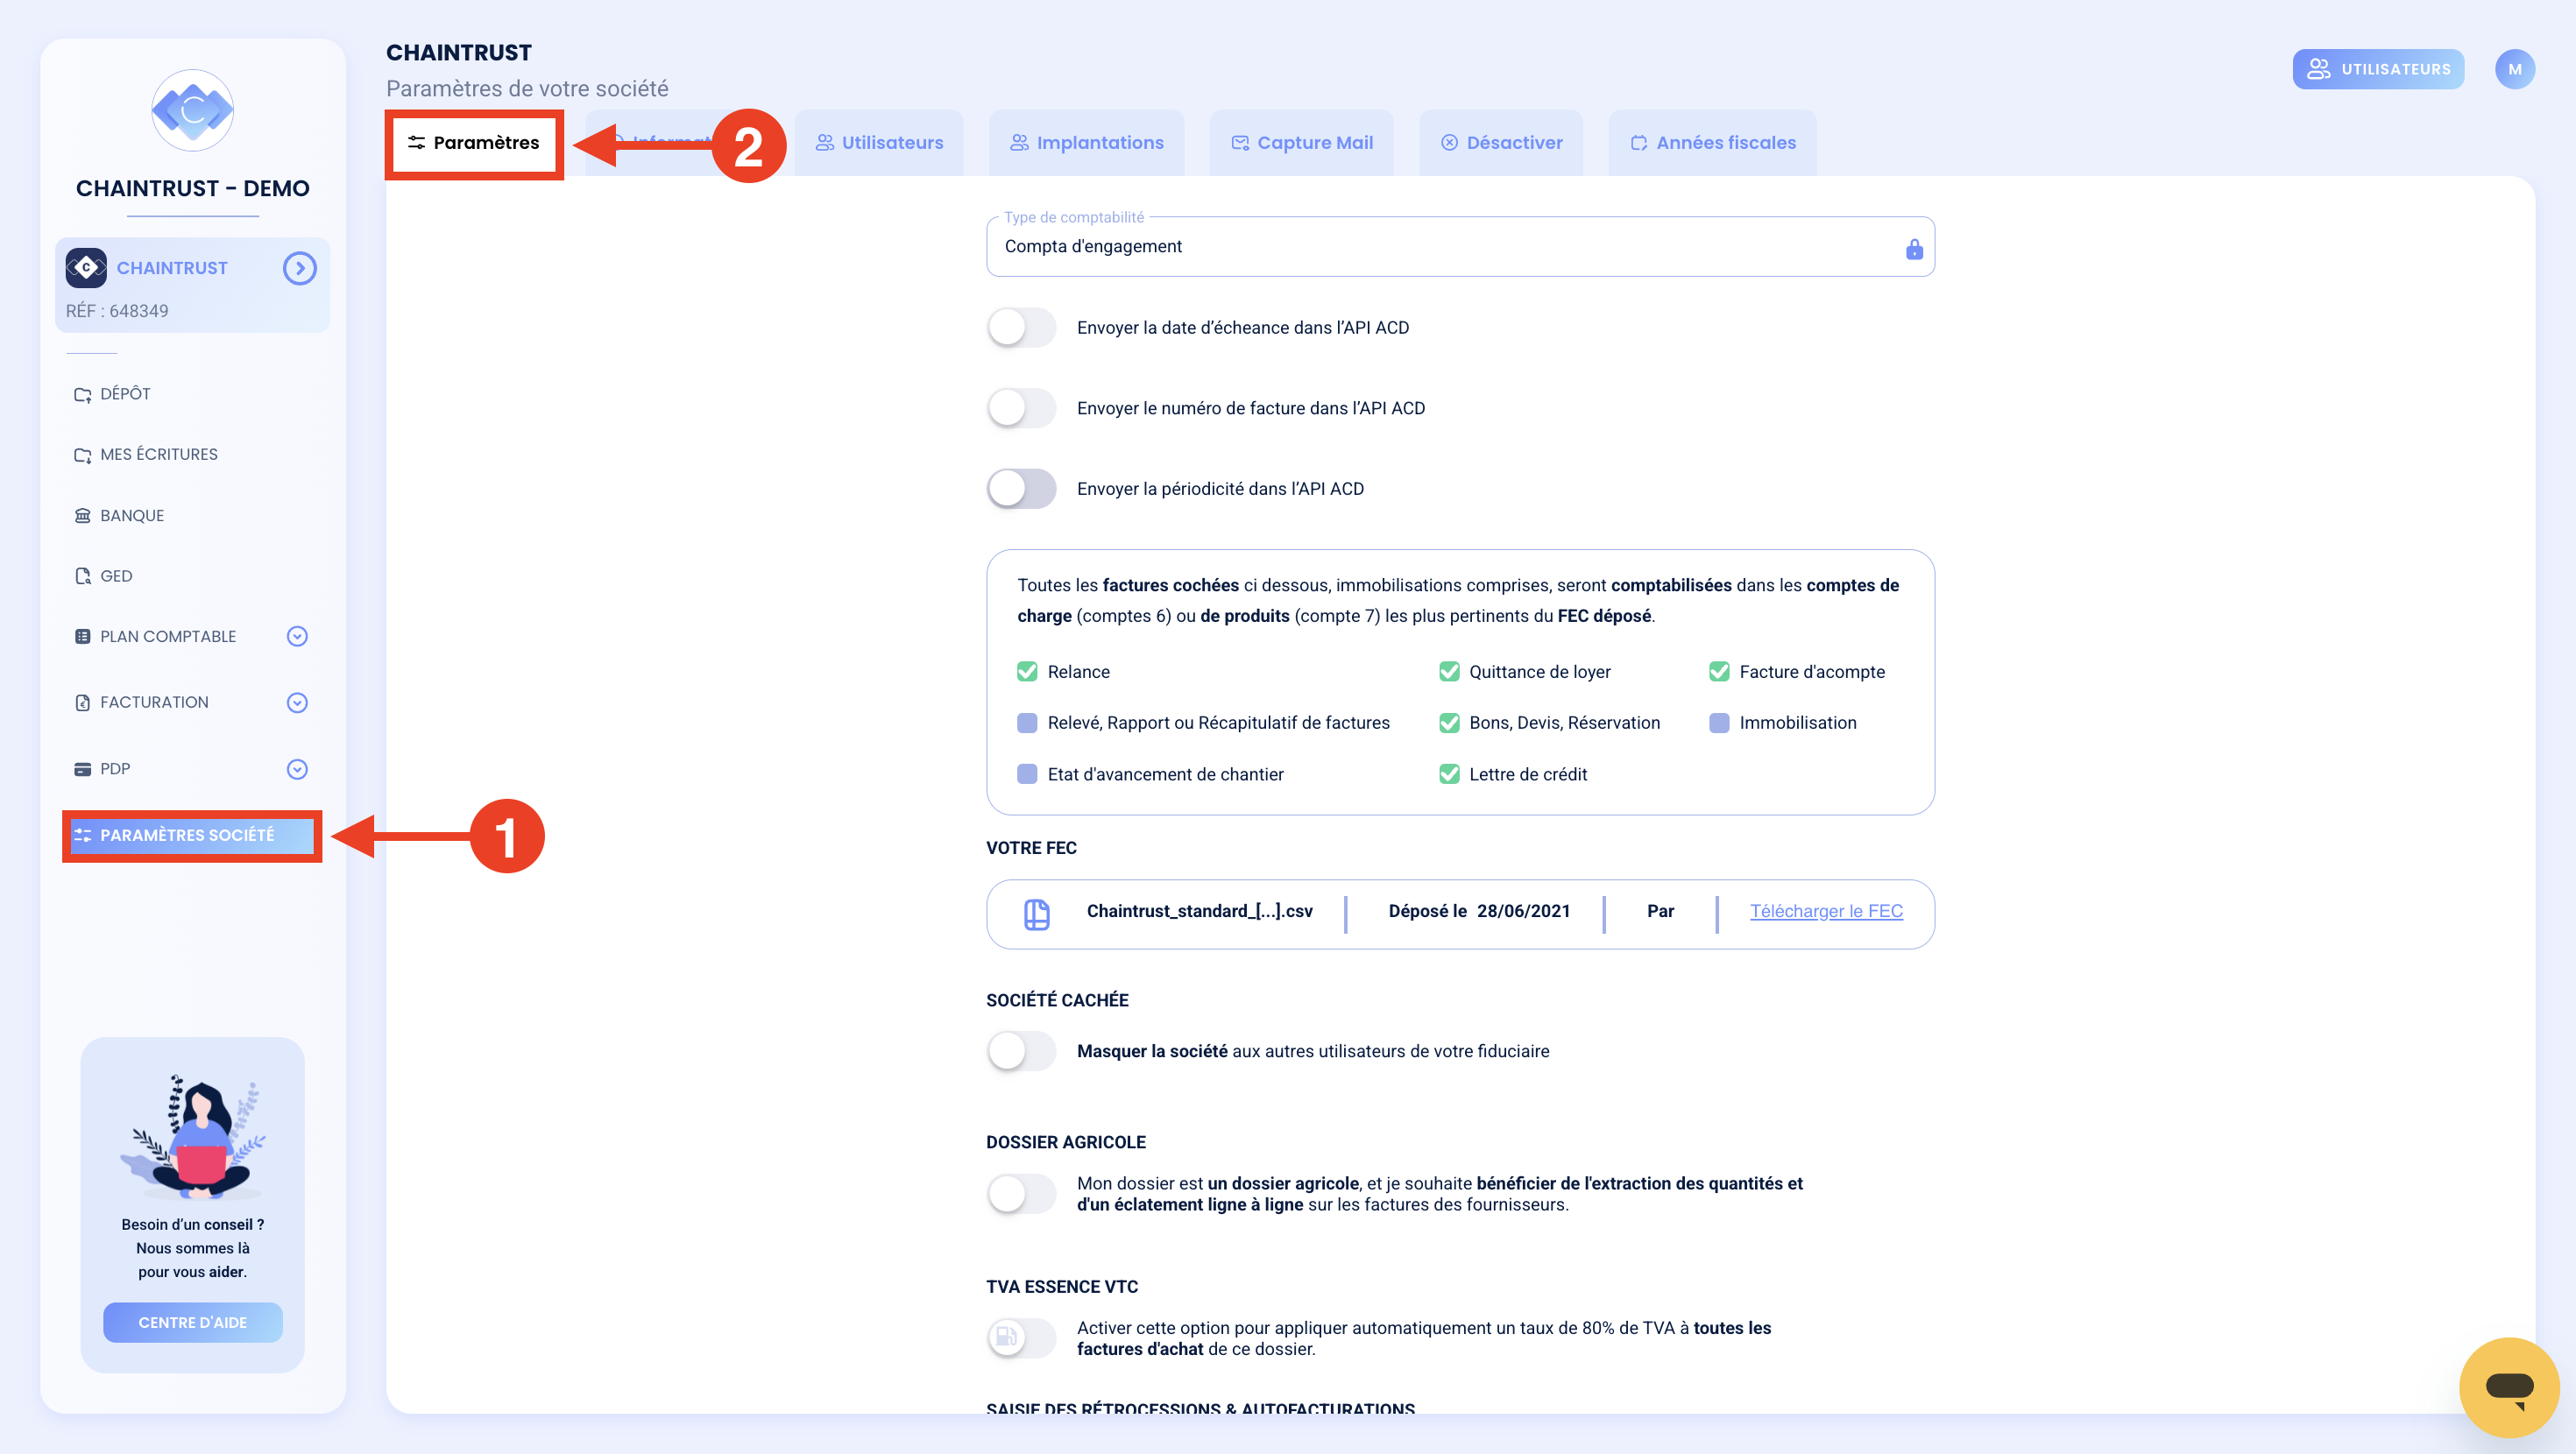Click the Paramètres Société sliders icon
Image resolution: width=2576 pixels, height=1454 pixels.
[x=83, y=835]
